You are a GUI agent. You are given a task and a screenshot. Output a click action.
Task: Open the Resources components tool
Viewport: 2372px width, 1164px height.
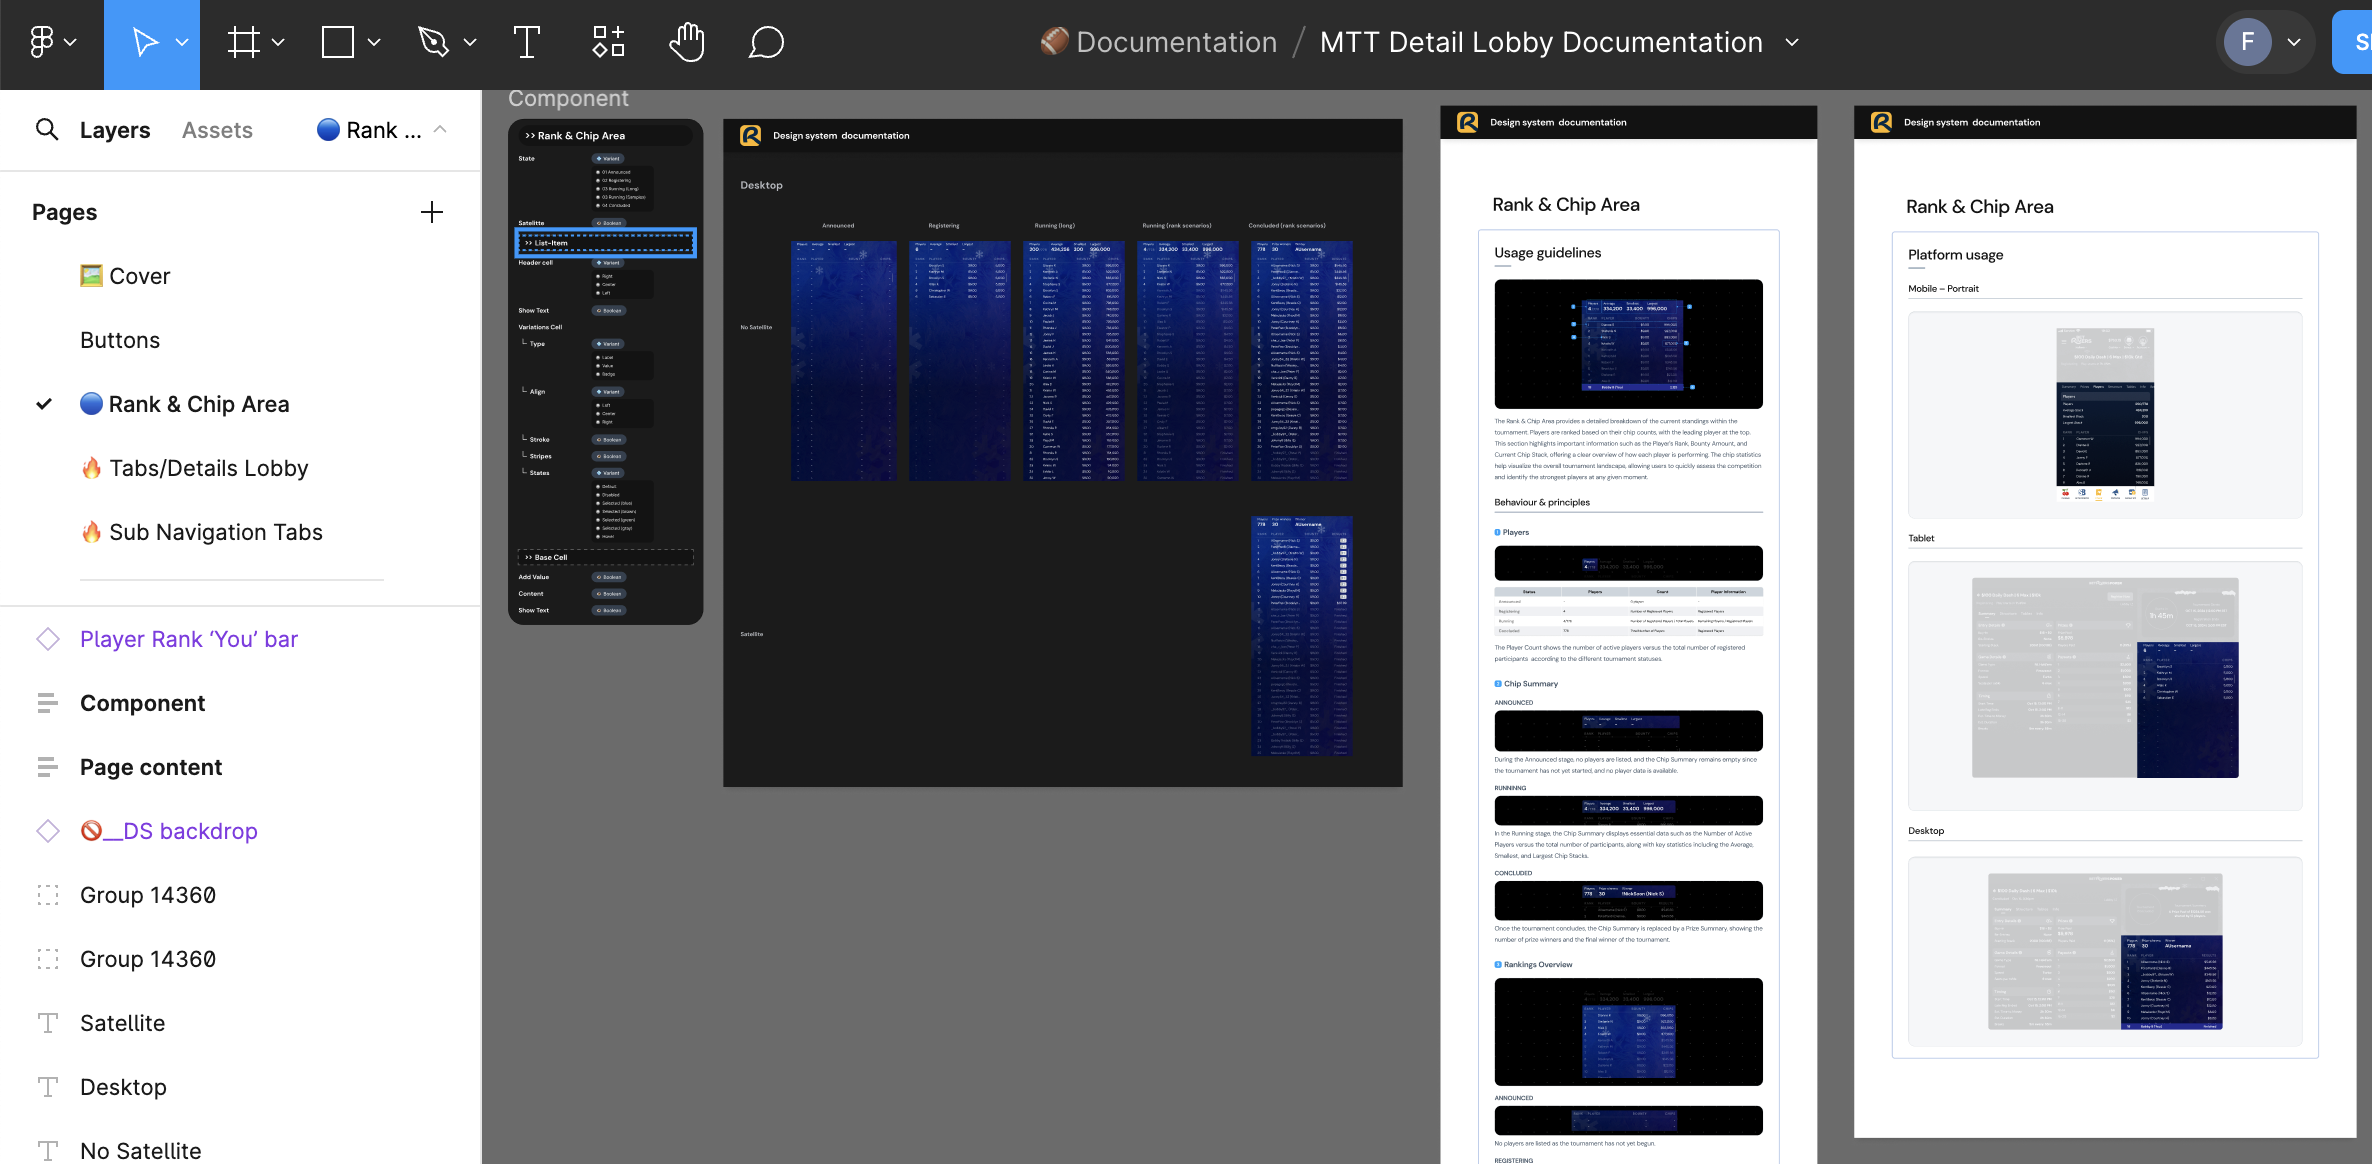(608, 42)
